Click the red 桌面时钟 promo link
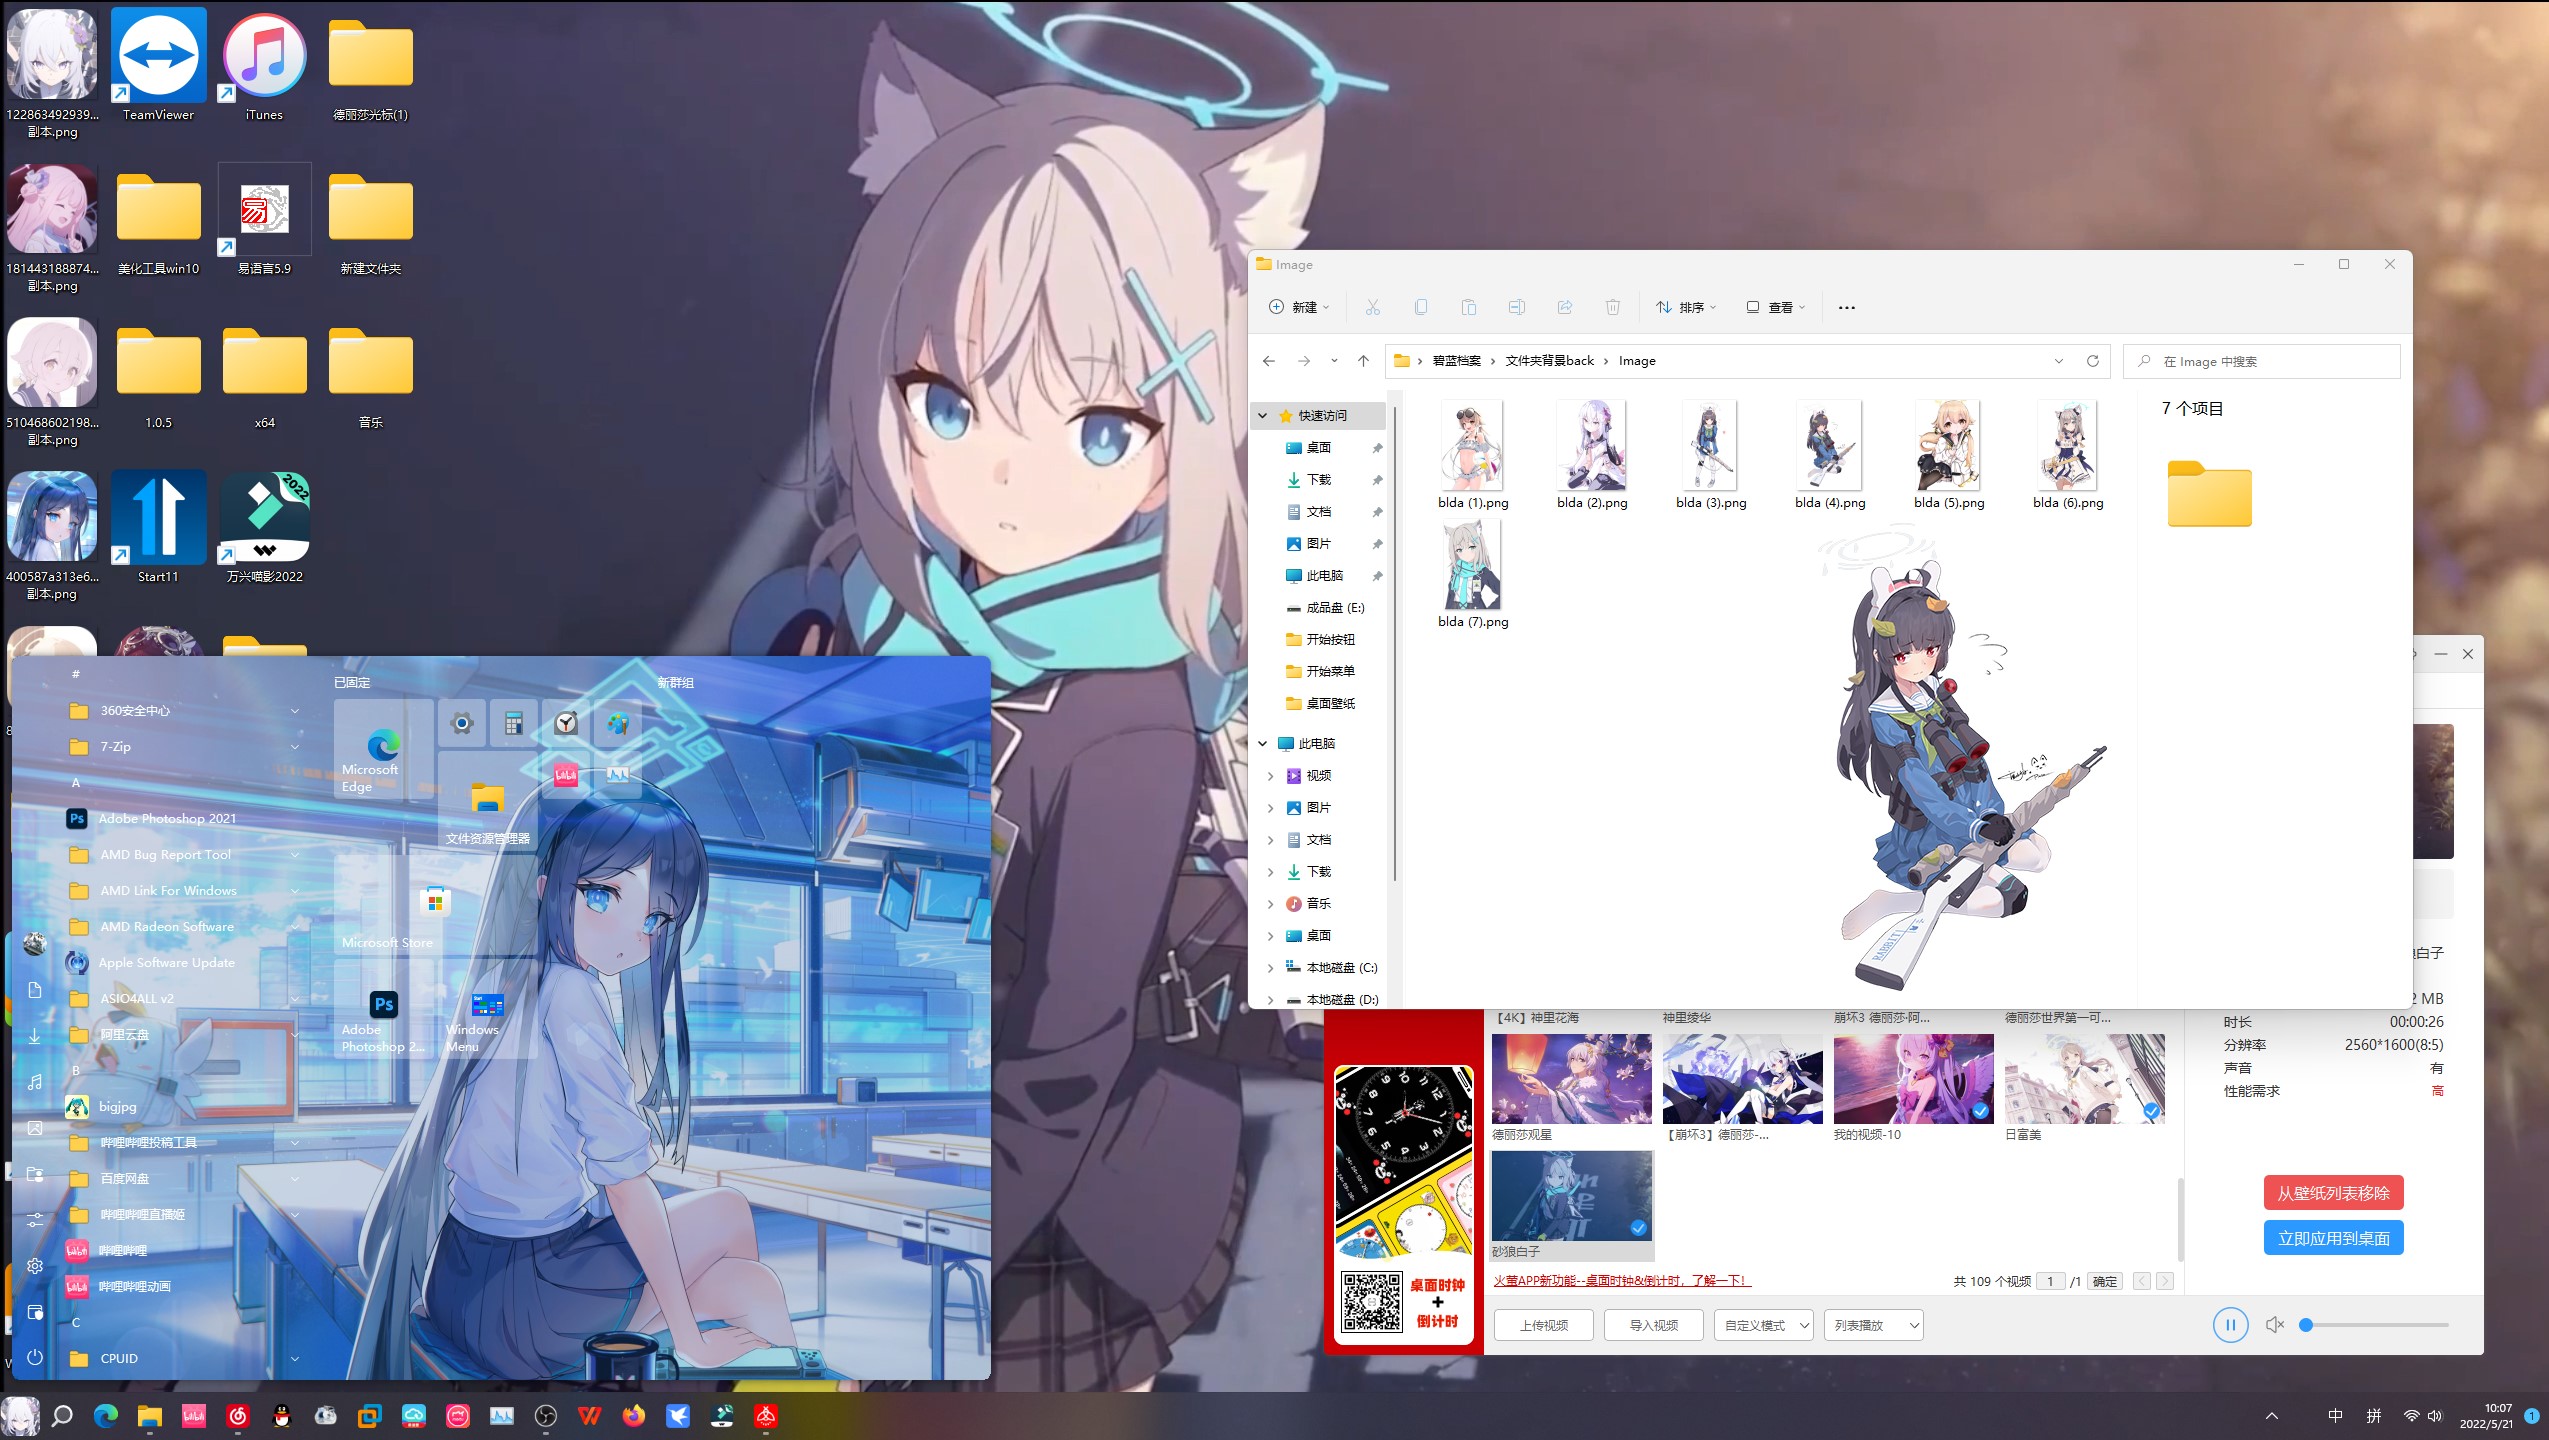Image resolution: width=2549 pixels, height=1440 pixels. pos(1621,1281)
